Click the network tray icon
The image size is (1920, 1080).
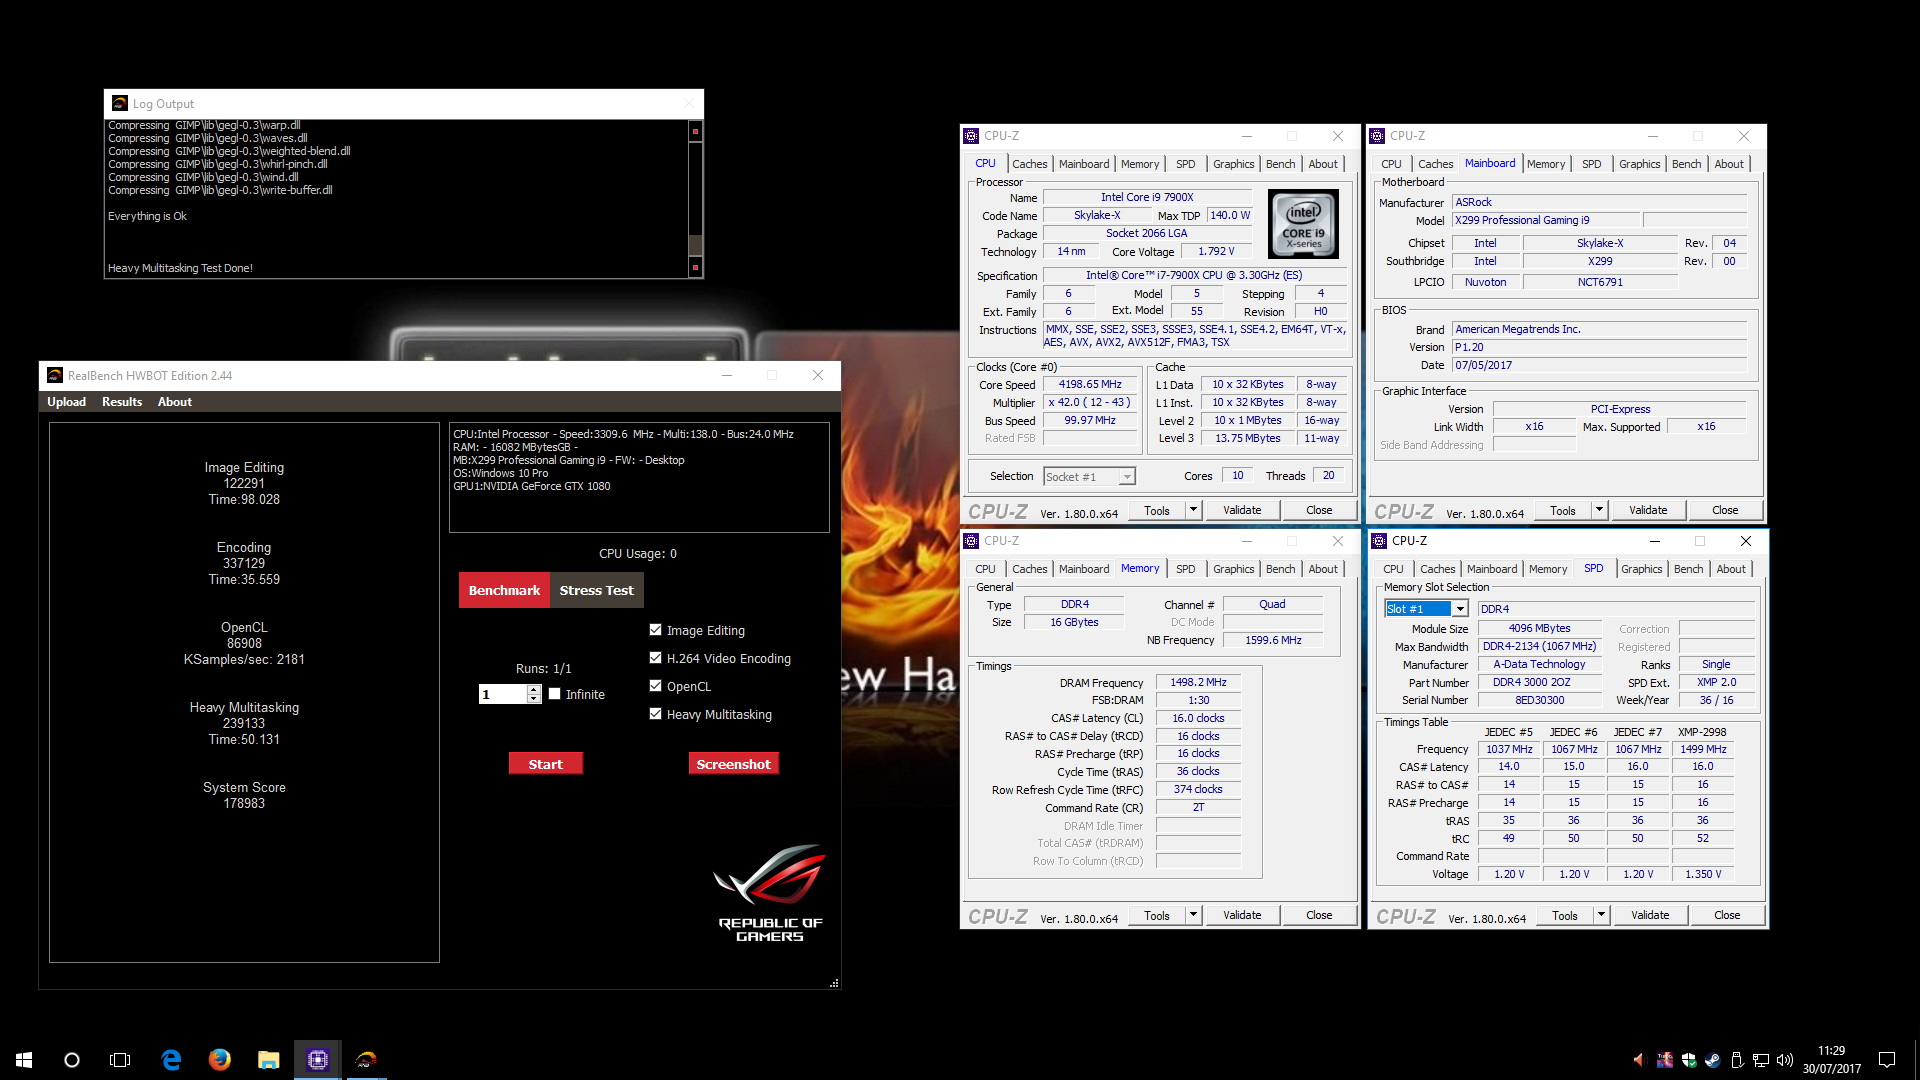pyautogui.click(x=1761, y=1060)
